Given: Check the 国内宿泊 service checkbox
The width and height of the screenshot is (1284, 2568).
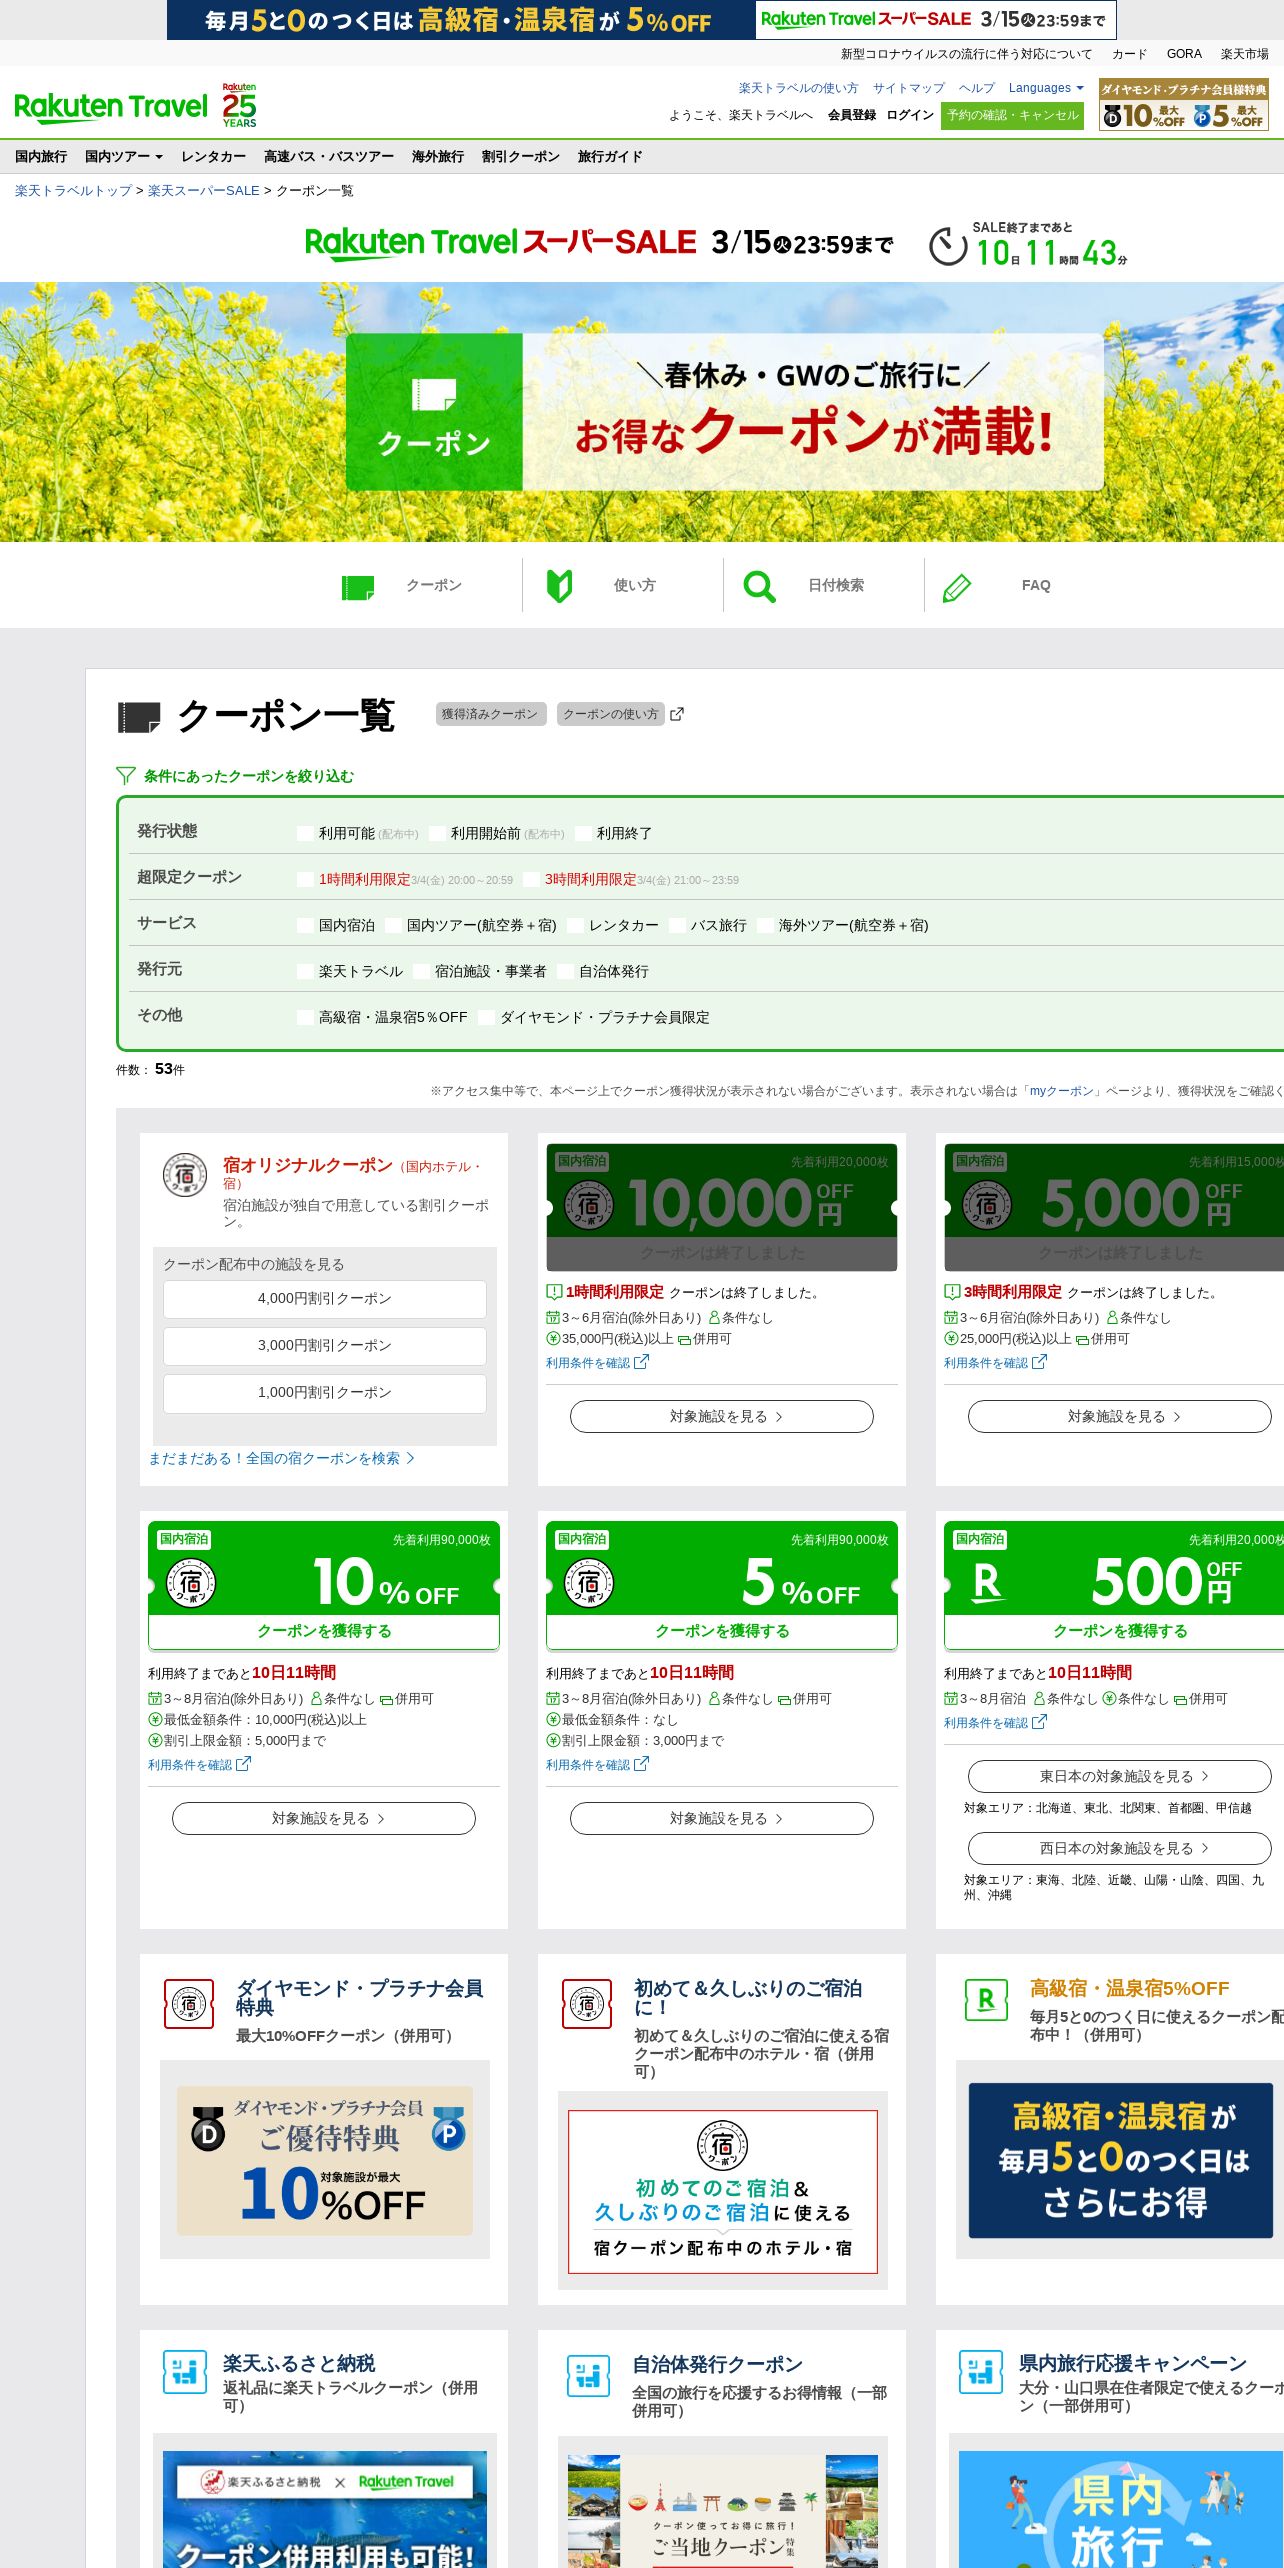Looking at the screenshot, I should [305, 925].
